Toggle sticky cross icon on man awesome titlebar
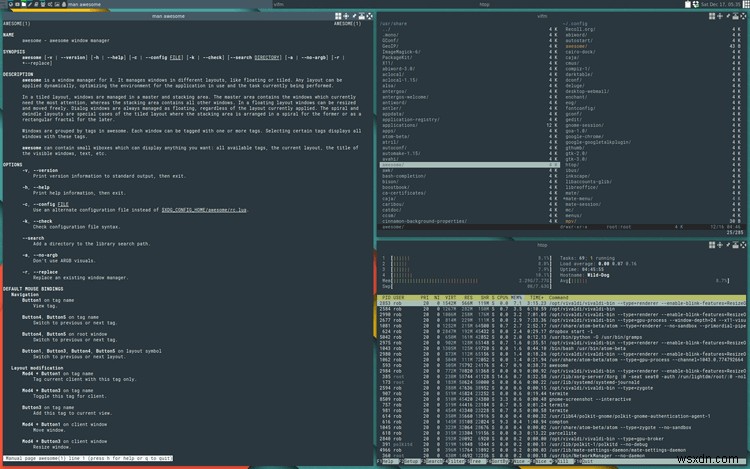The height and width of the screenshot is (469, 750). point(346,16)
